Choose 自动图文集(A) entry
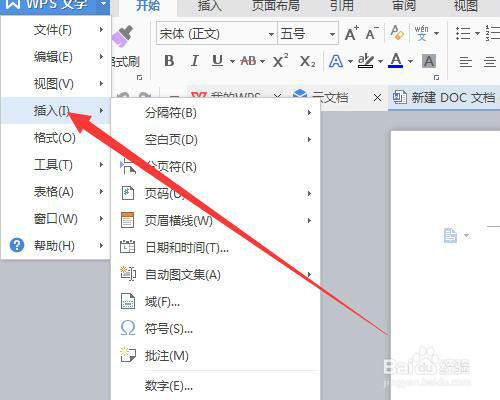 [216, 275]
